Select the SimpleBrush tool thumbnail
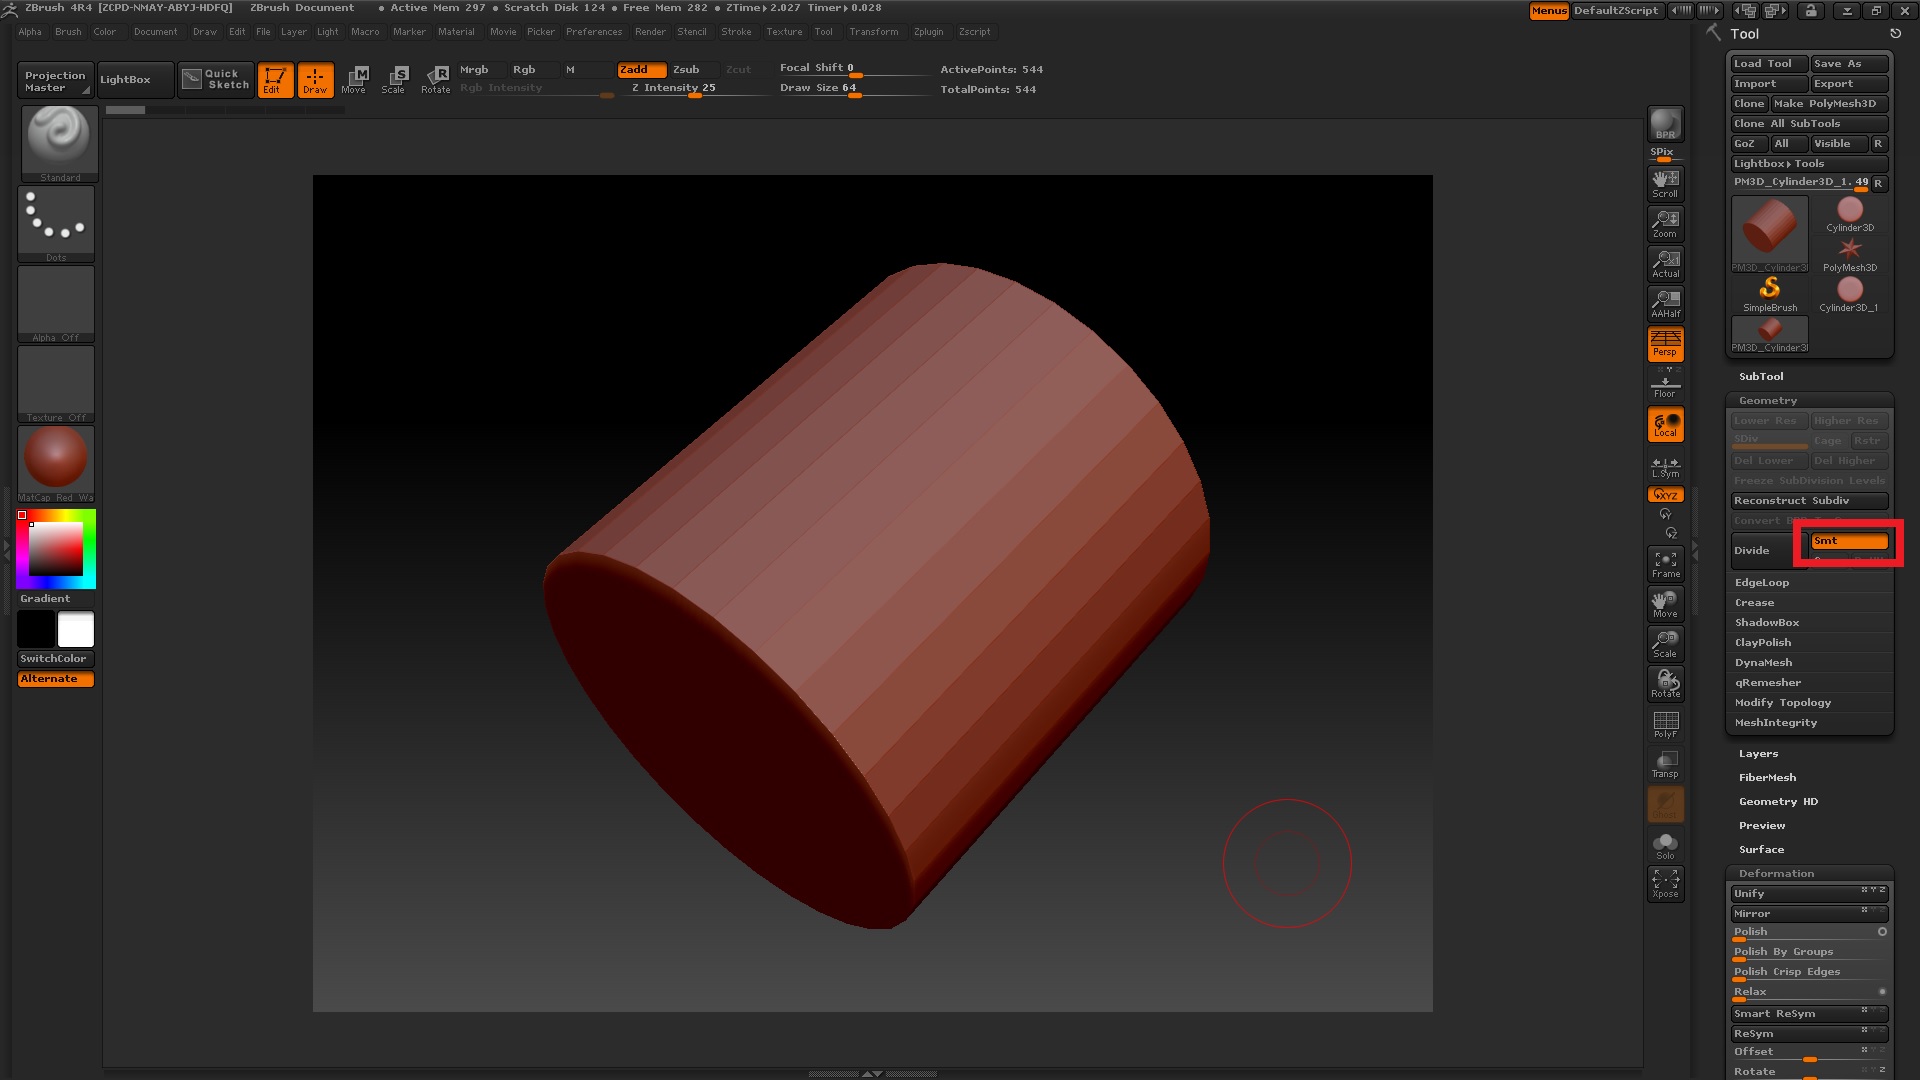 click(x=1769, y=294)
